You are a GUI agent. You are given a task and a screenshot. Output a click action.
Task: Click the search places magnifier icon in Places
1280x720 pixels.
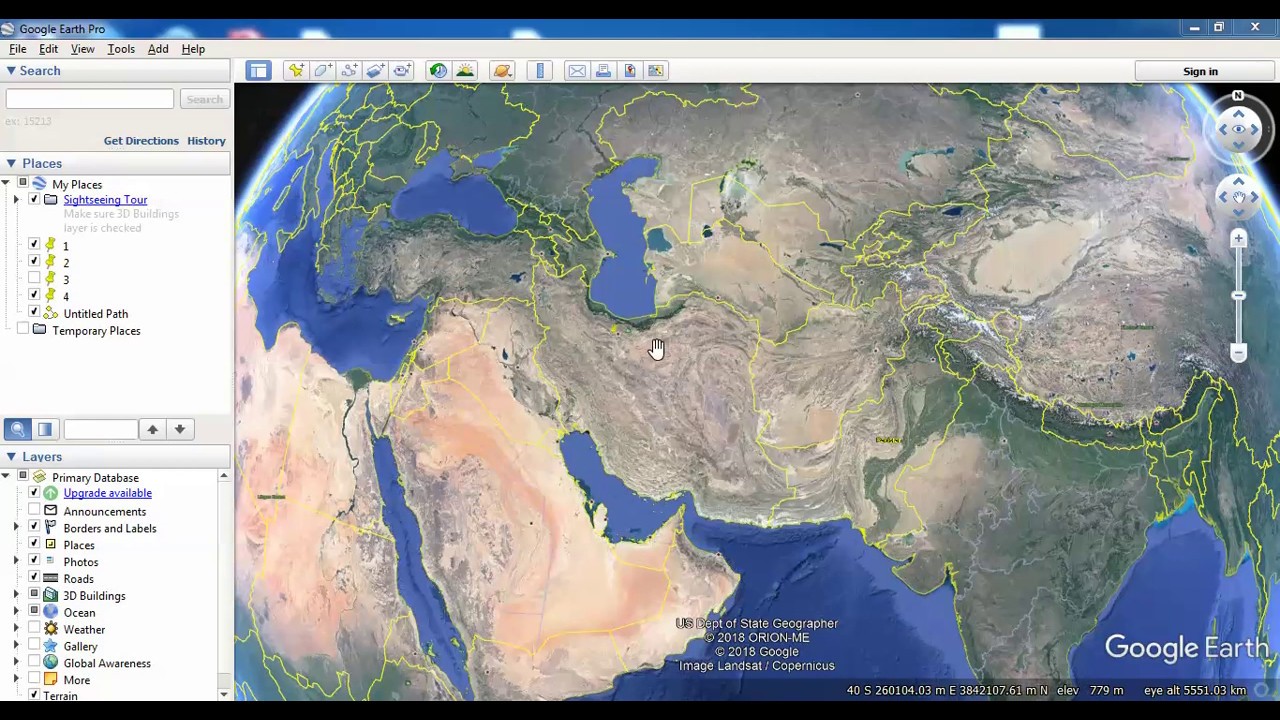click(x=17, y=429)
